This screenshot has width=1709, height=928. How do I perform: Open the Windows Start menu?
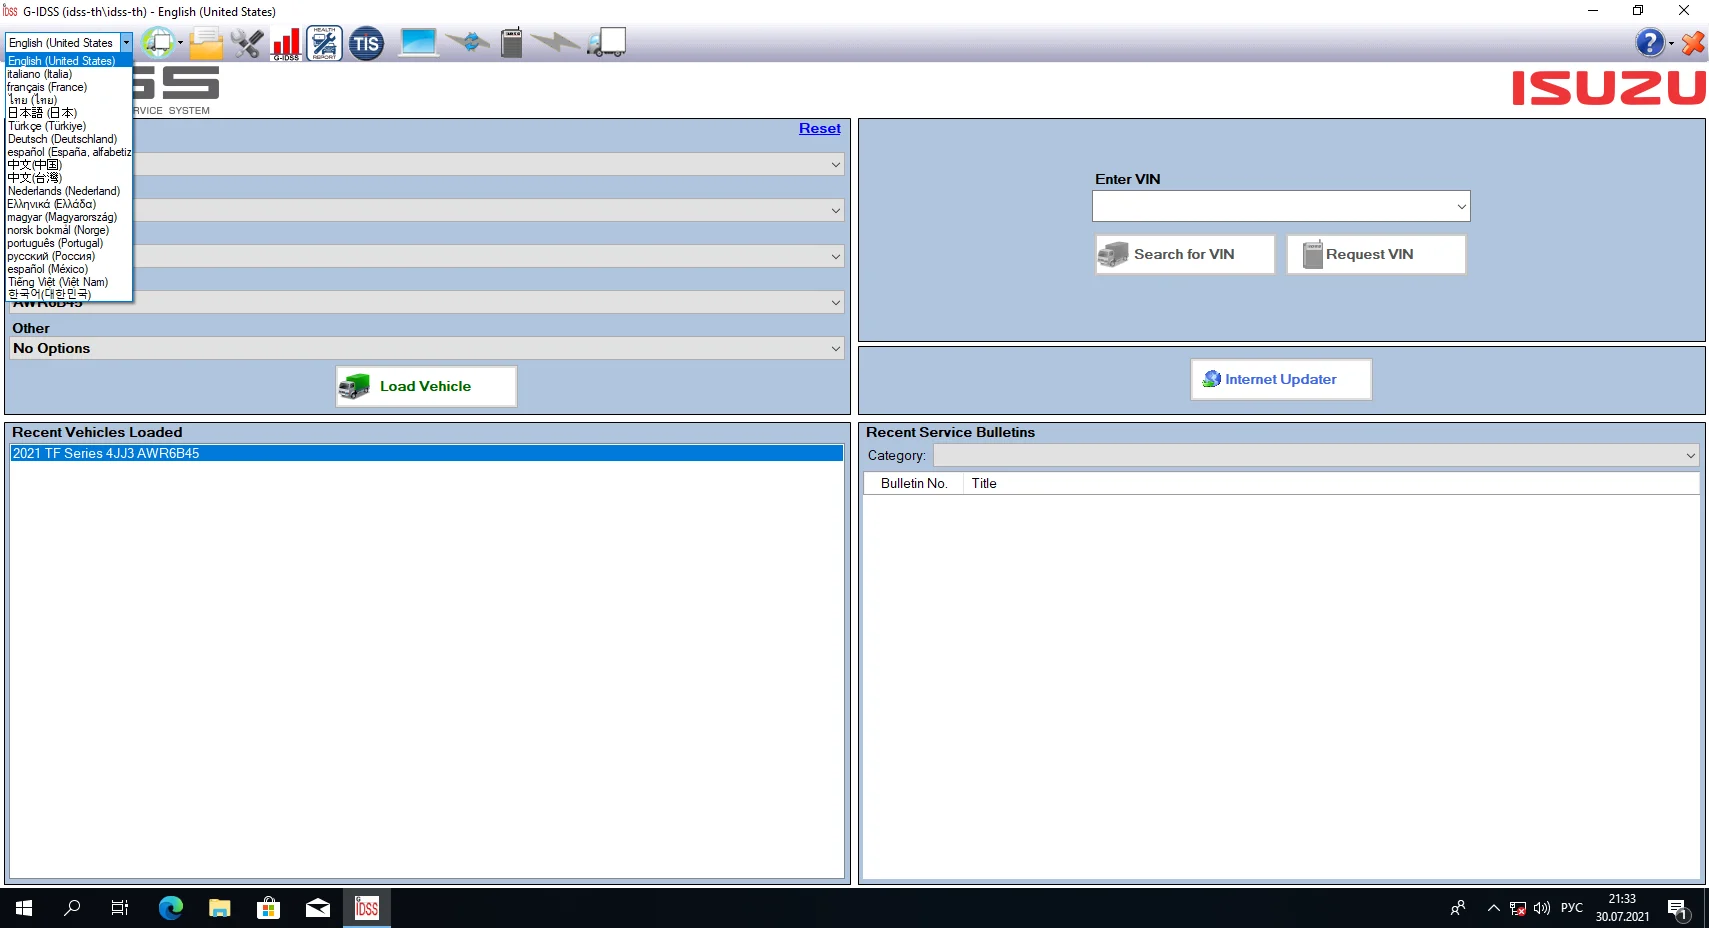[24, 908]
